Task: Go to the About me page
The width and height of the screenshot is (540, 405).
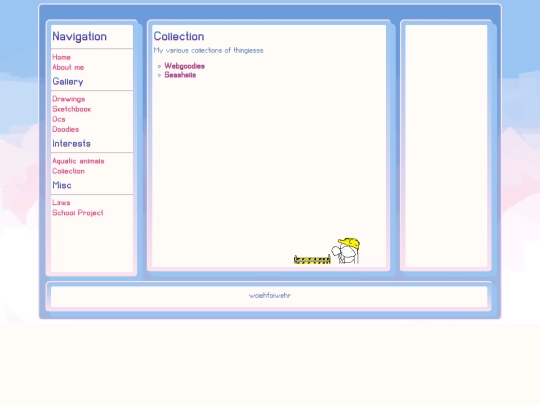Action: pyautogui.click(x=68, y=67)
